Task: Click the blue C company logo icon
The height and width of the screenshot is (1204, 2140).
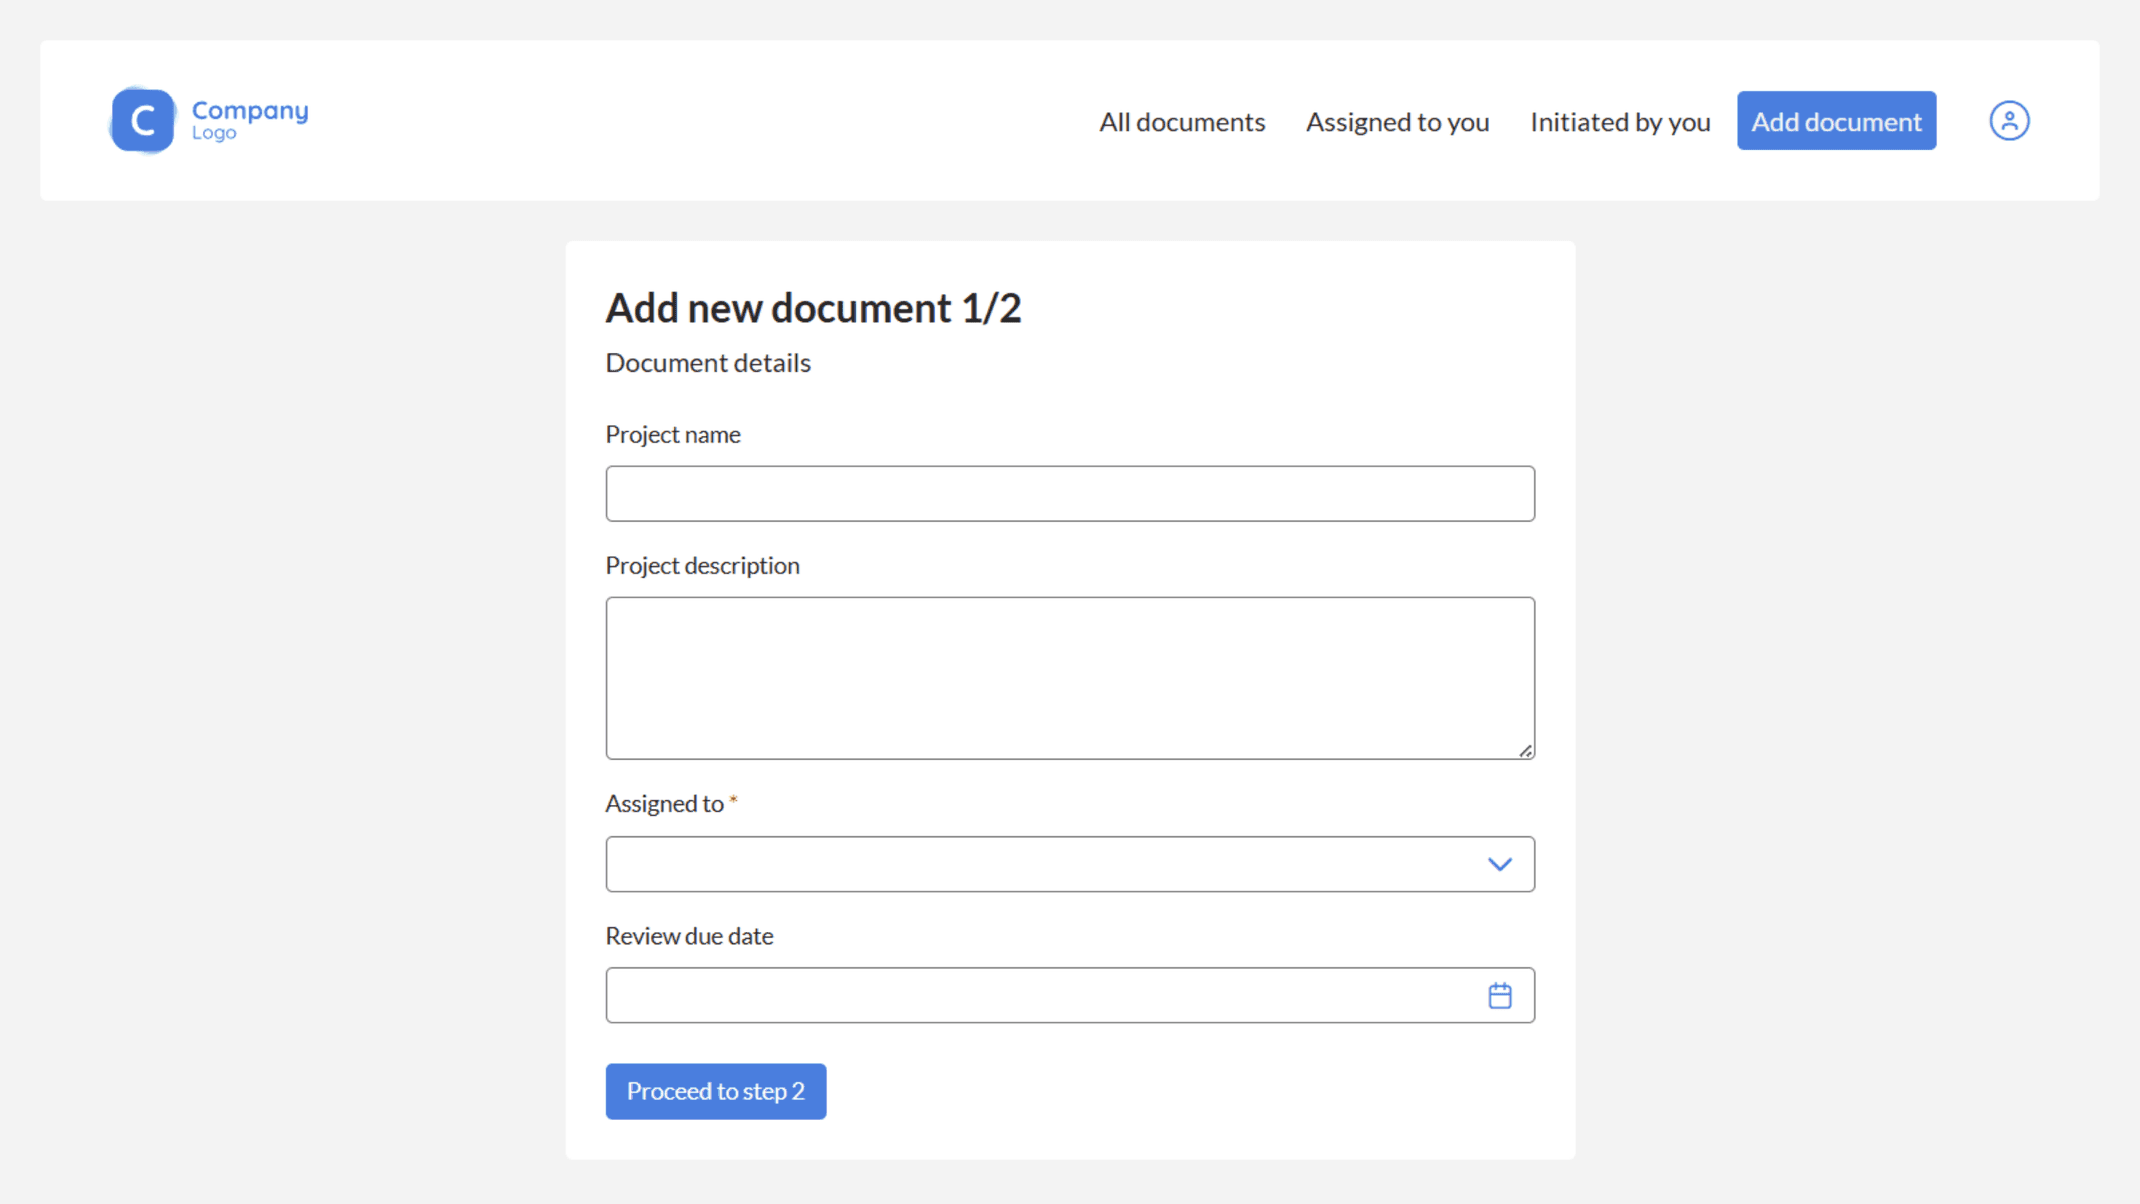Action: click(x=143, y=119)
